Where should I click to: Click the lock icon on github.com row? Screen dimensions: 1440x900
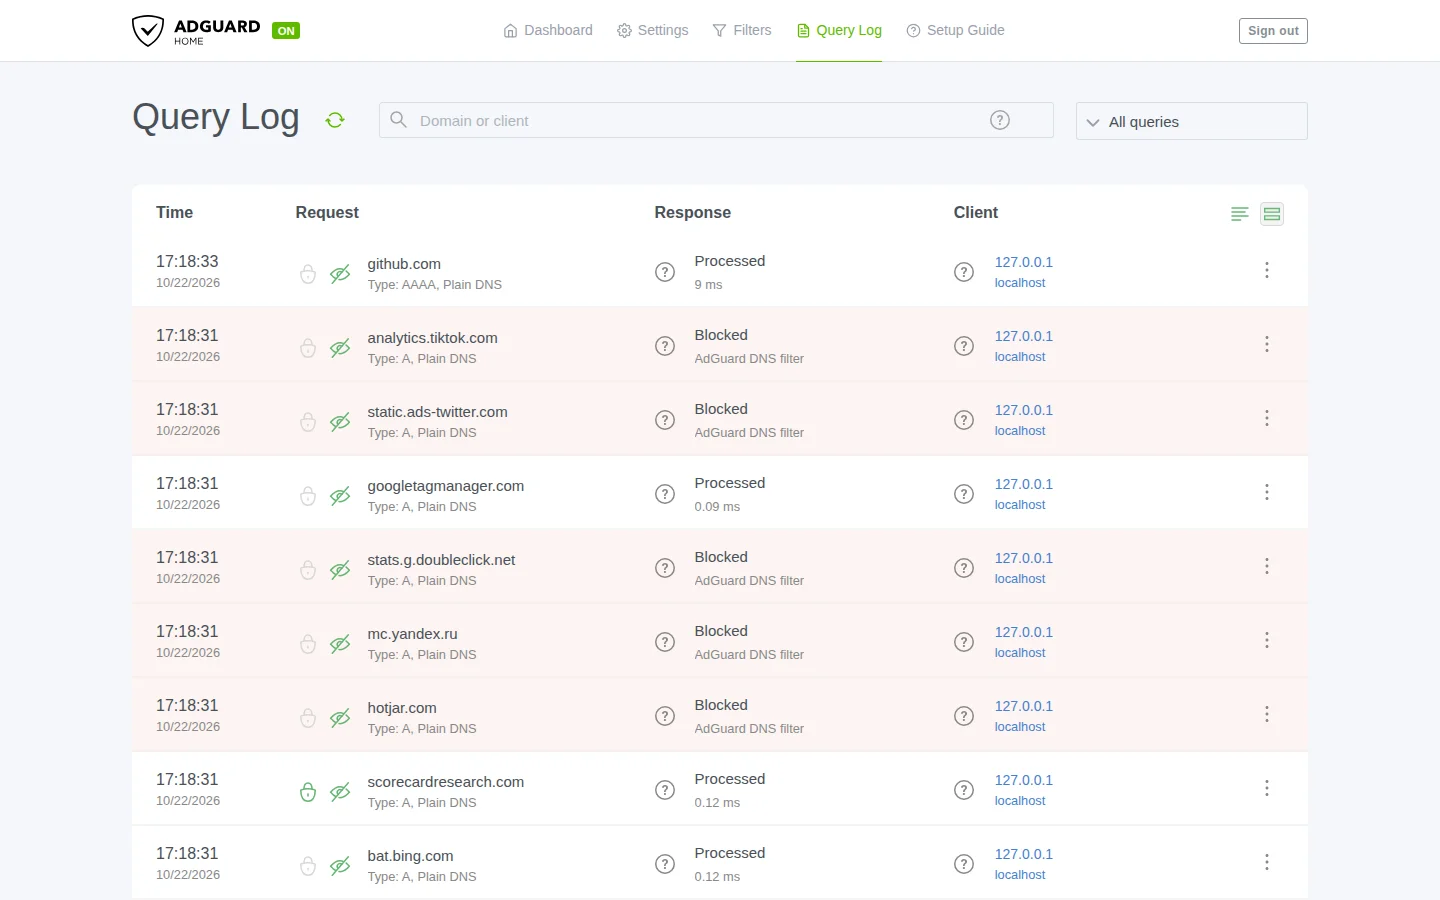tap(308, 274)
